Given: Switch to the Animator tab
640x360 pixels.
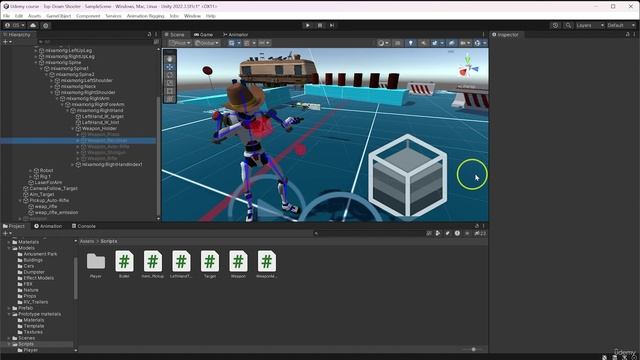Looking at the screenshot, I should click(x=235, y=35).
